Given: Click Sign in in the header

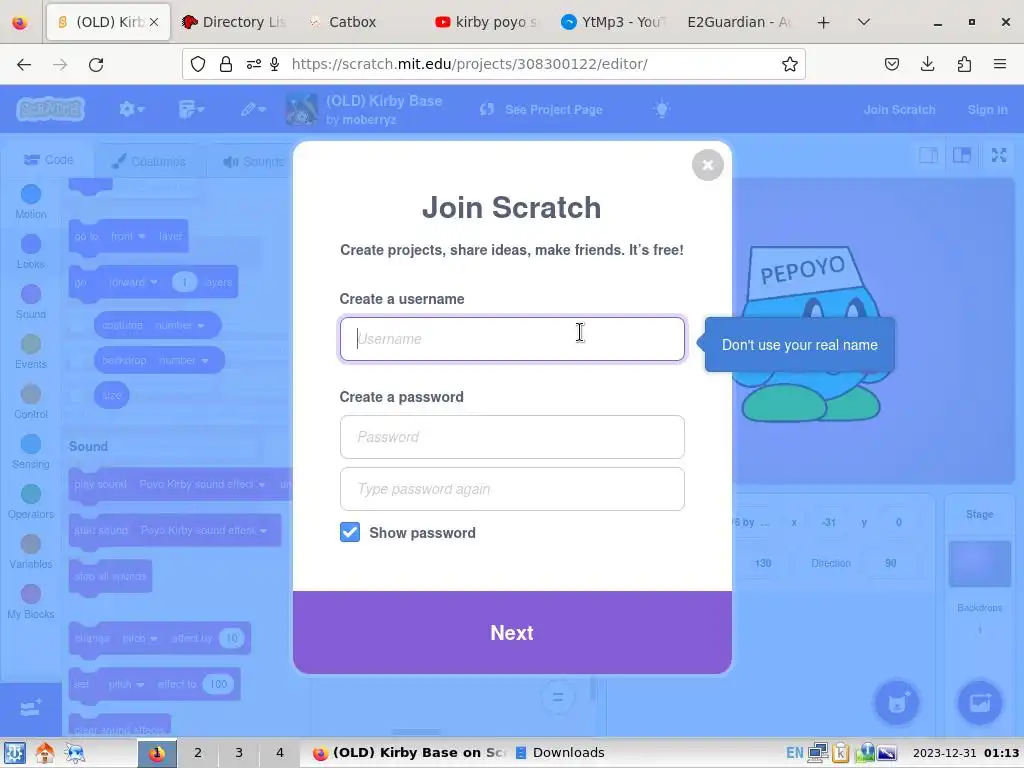Looking at the screenshot, I should 987,110.
